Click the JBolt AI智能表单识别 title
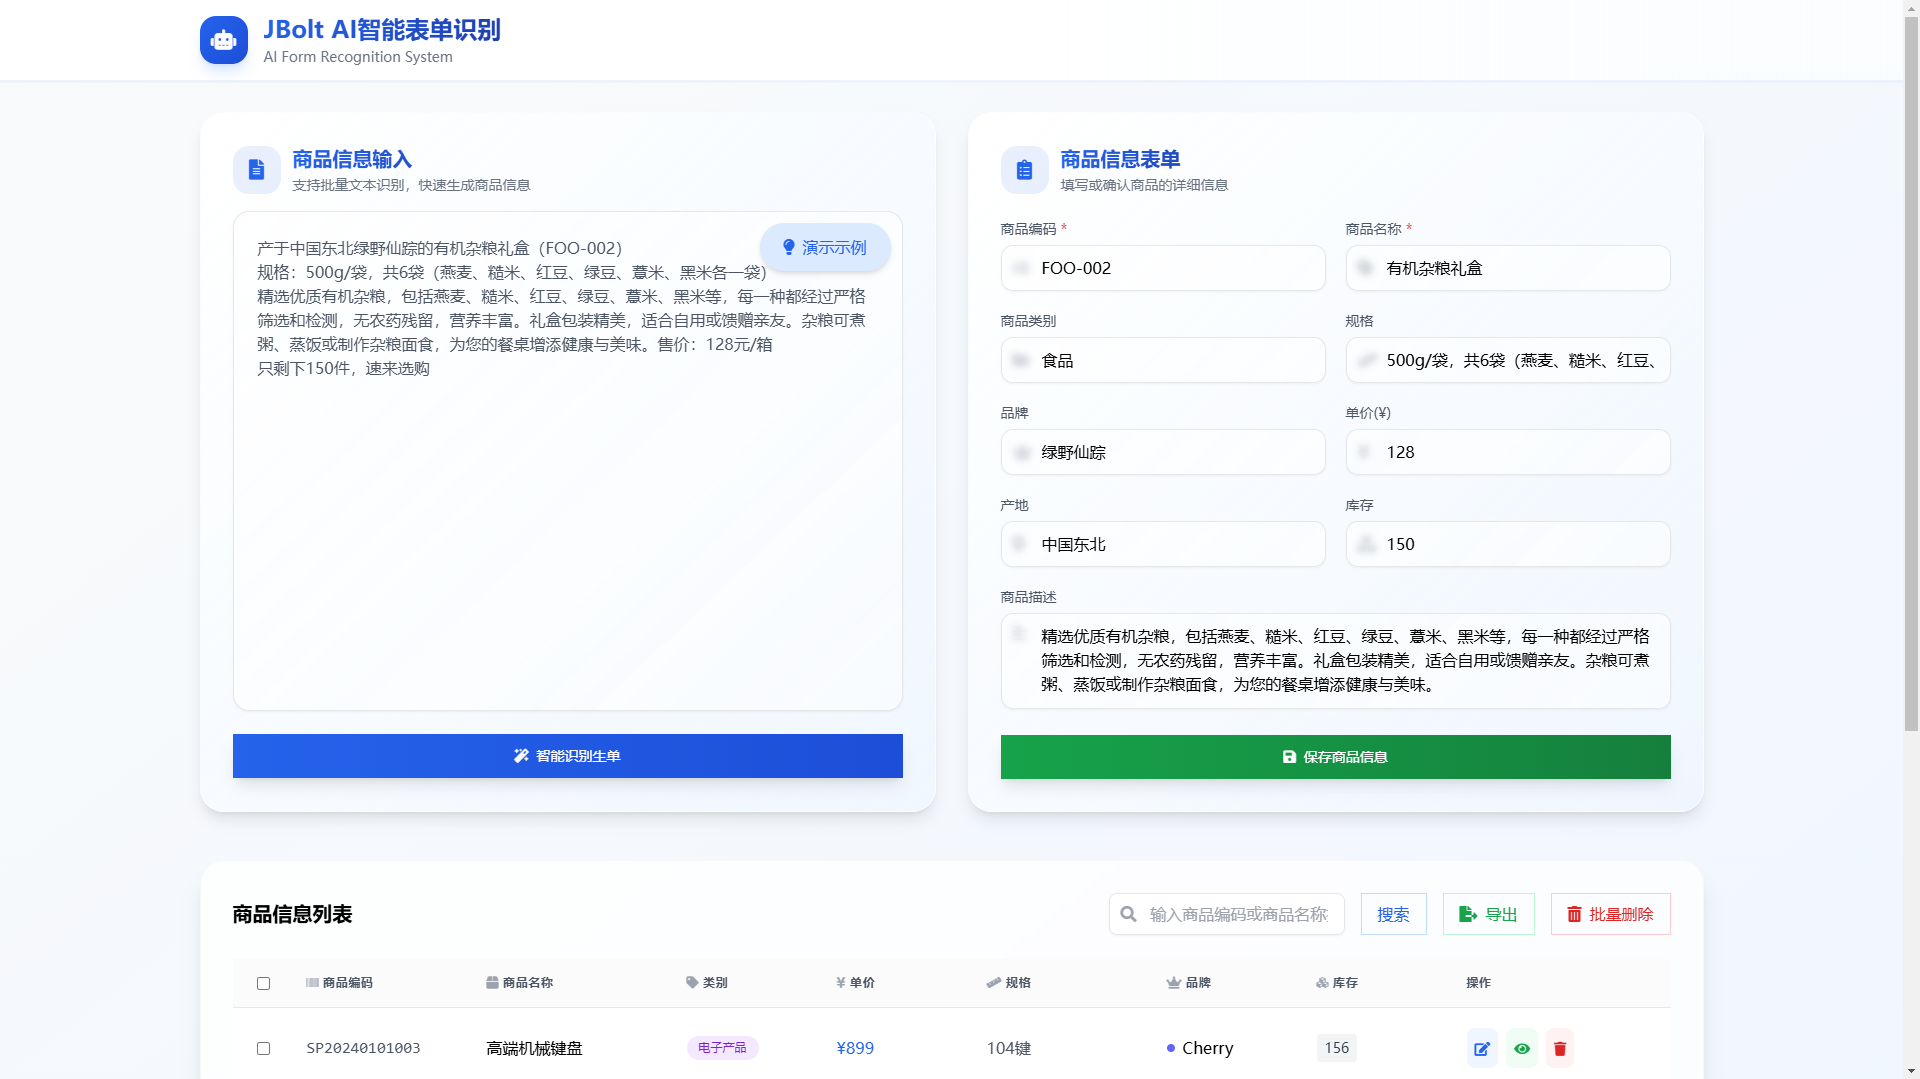Screen dimensions: 1920x1079 382,30
